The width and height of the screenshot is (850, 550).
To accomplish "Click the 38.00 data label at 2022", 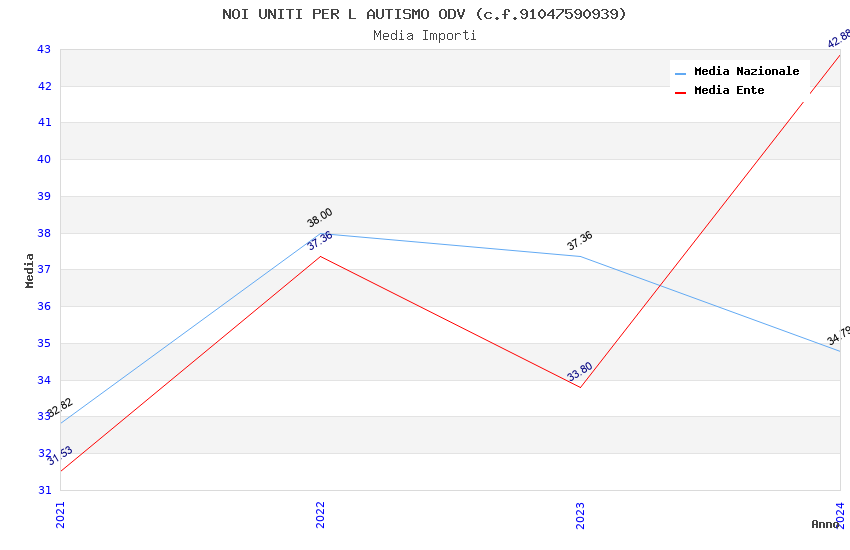I will (320, 217).
